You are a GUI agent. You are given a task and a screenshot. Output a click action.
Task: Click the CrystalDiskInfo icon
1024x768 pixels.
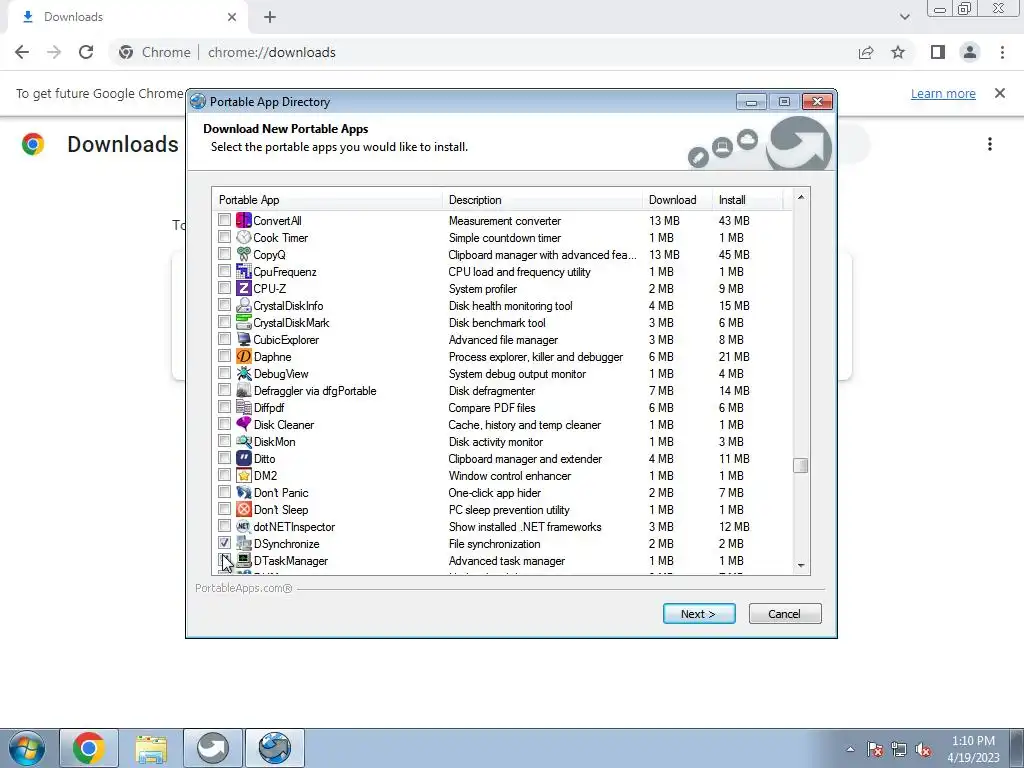(244, 305)
